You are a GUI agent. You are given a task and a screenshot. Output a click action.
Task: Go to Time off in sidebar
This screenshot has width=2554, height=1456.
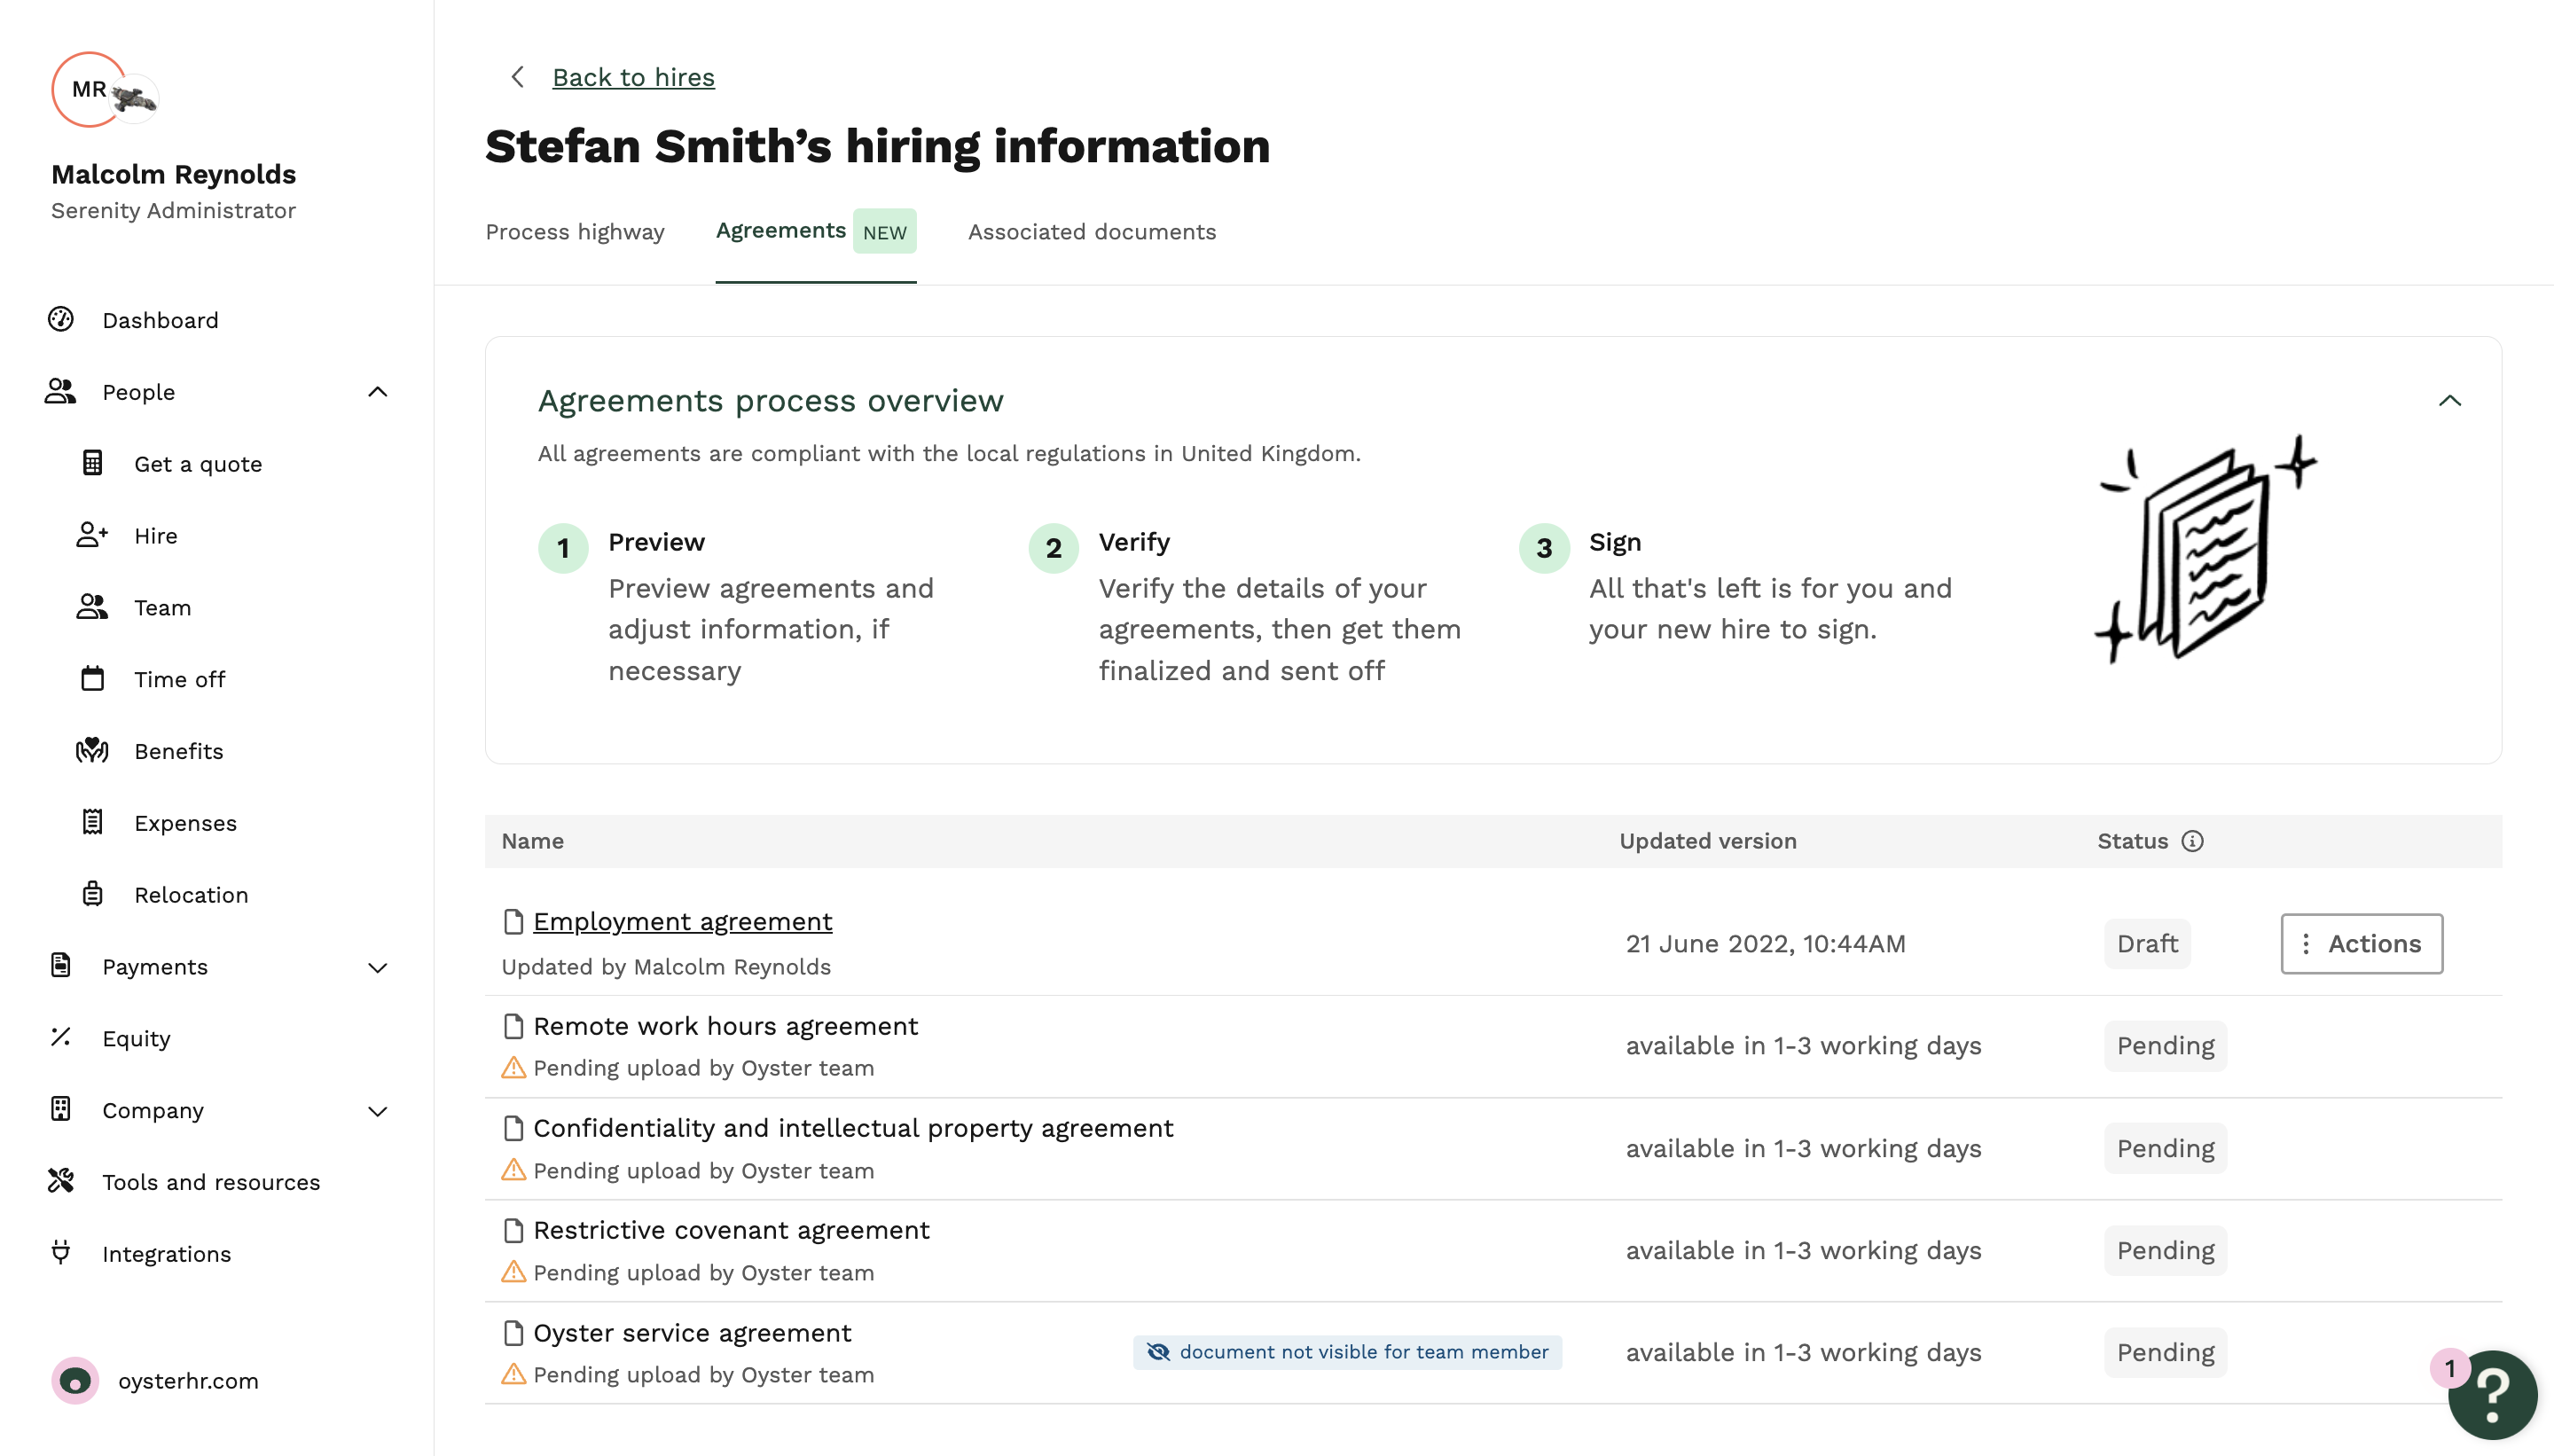[x=180, y=679]
